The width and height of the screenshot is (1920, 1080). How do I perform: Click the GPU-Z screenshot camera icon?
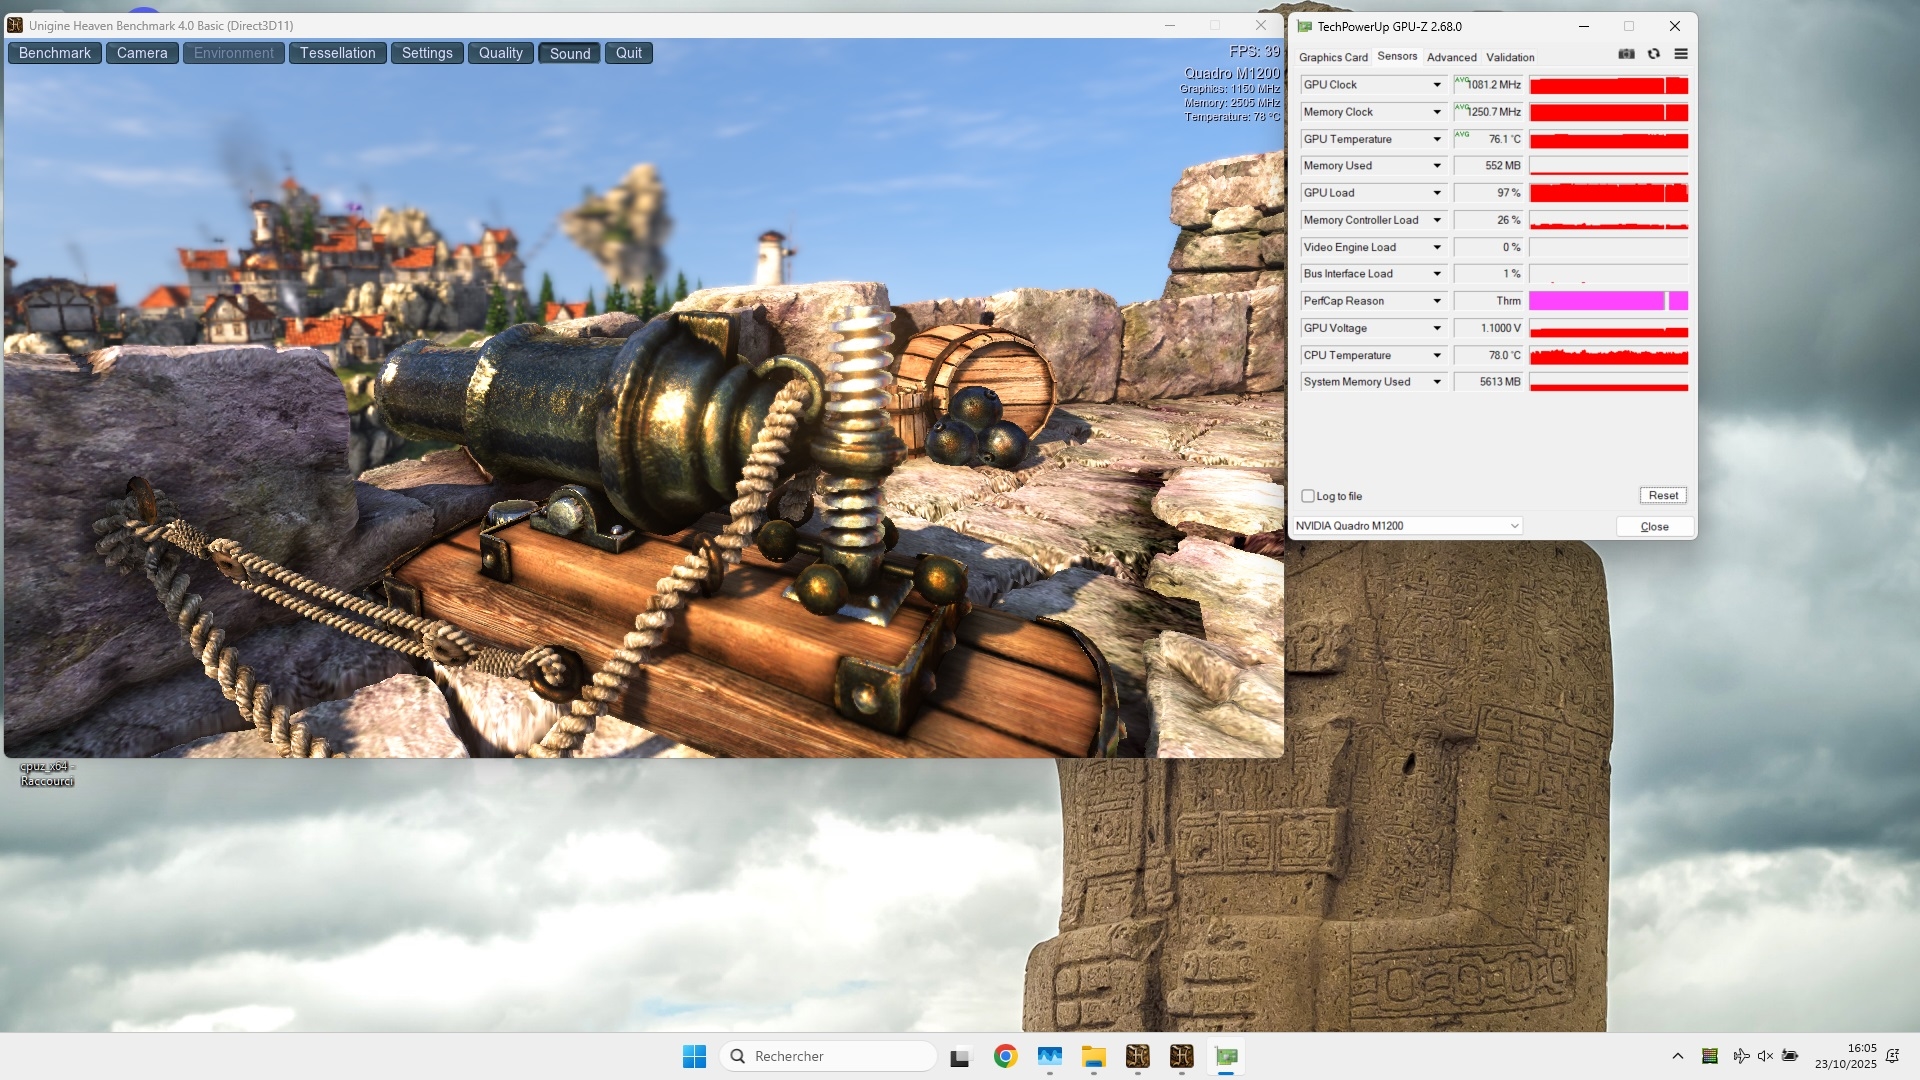point(1626,54)
